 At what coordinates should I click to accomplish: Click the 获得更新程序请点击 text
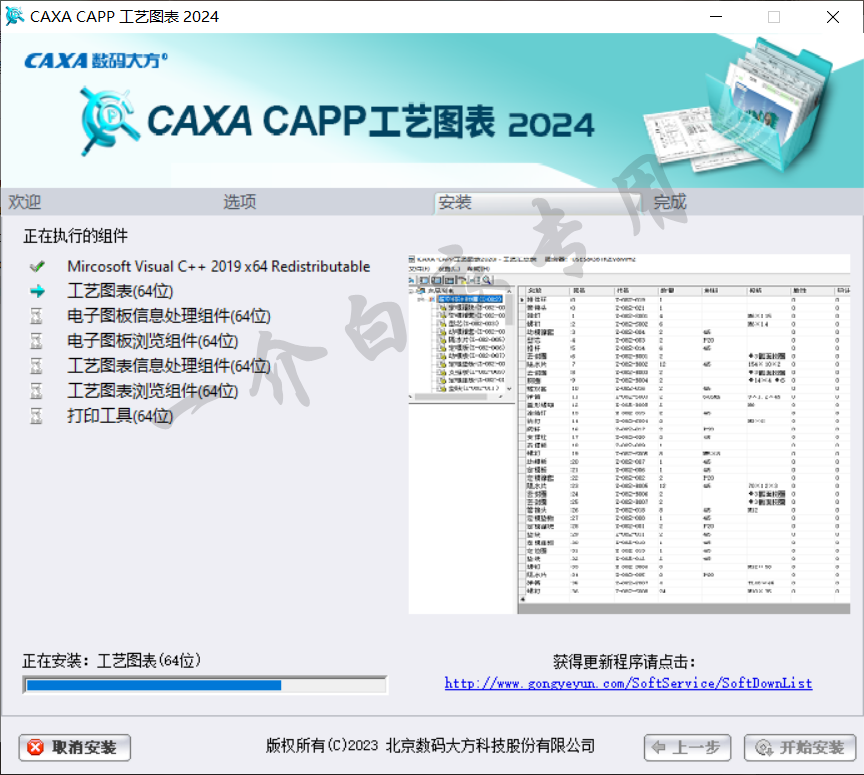point(624,661)
